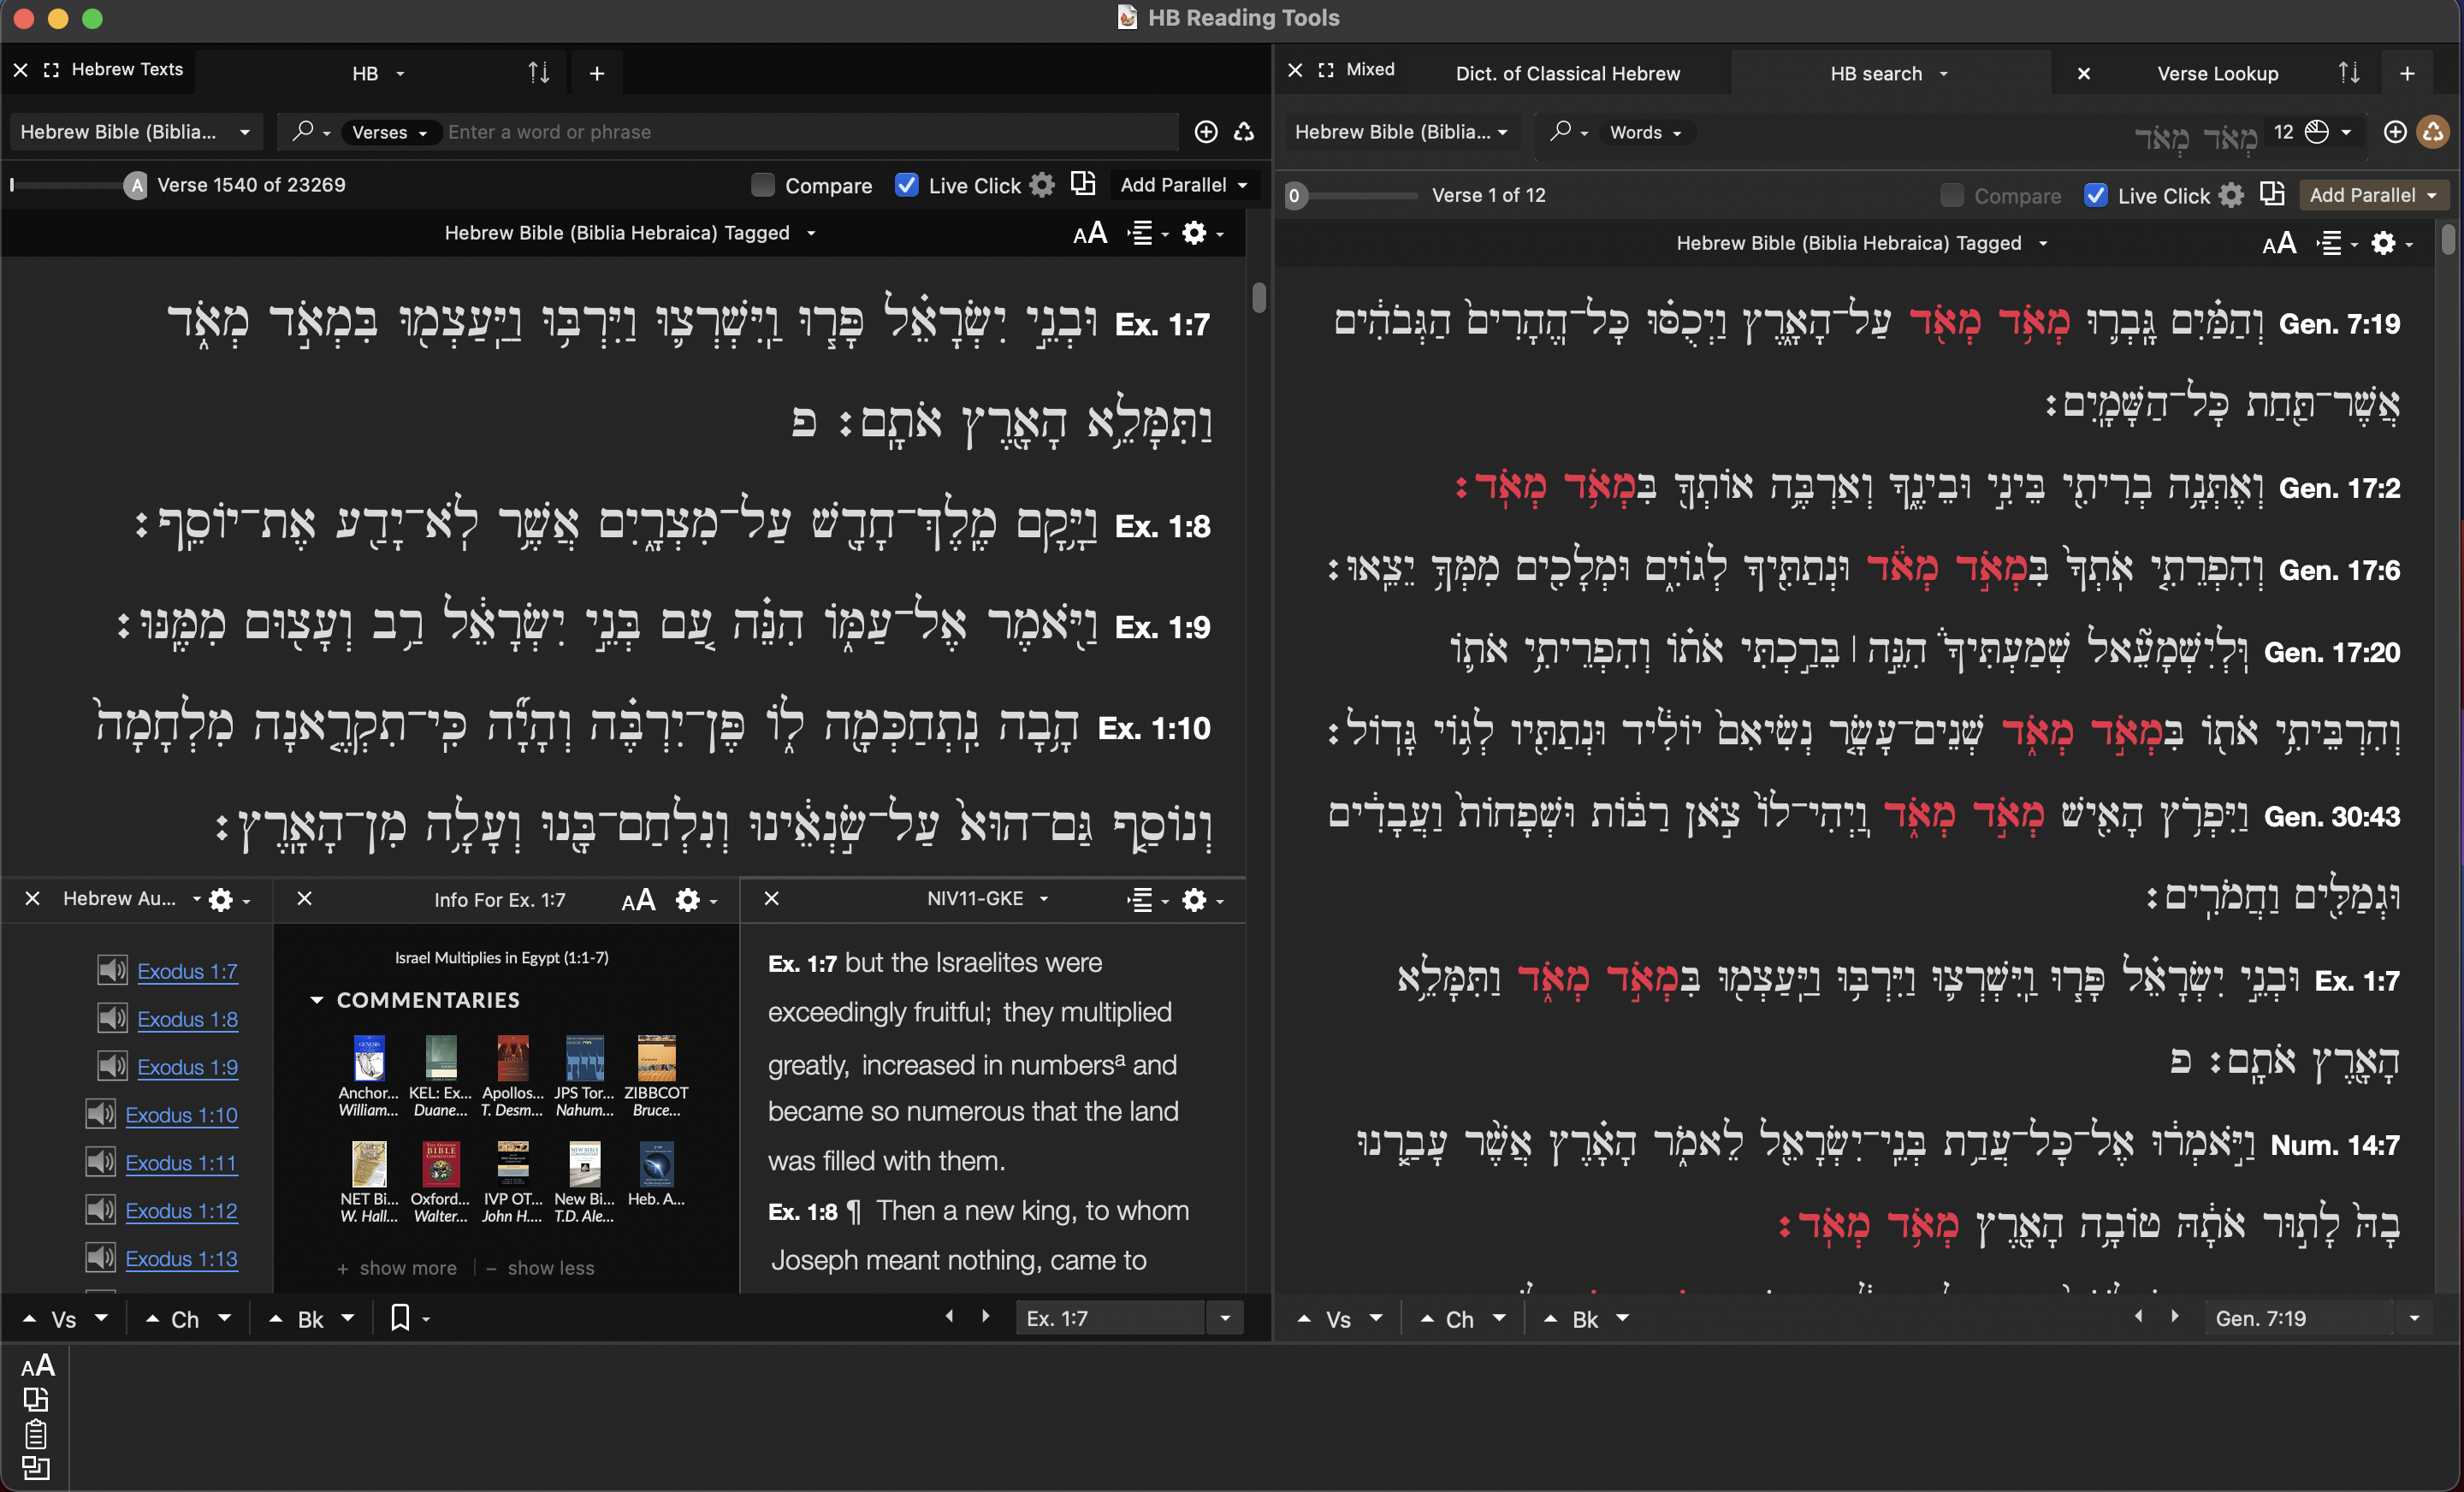Viewport: 2464px width, 1492px height.
Task: Open Hebrew Audio pane settings gear
Action: 221,900
